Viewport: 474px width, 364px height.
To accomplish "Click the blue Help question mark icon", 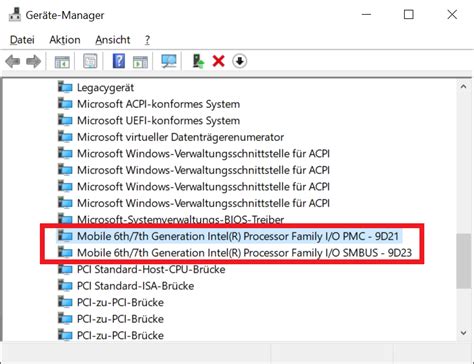I will 119,61.
